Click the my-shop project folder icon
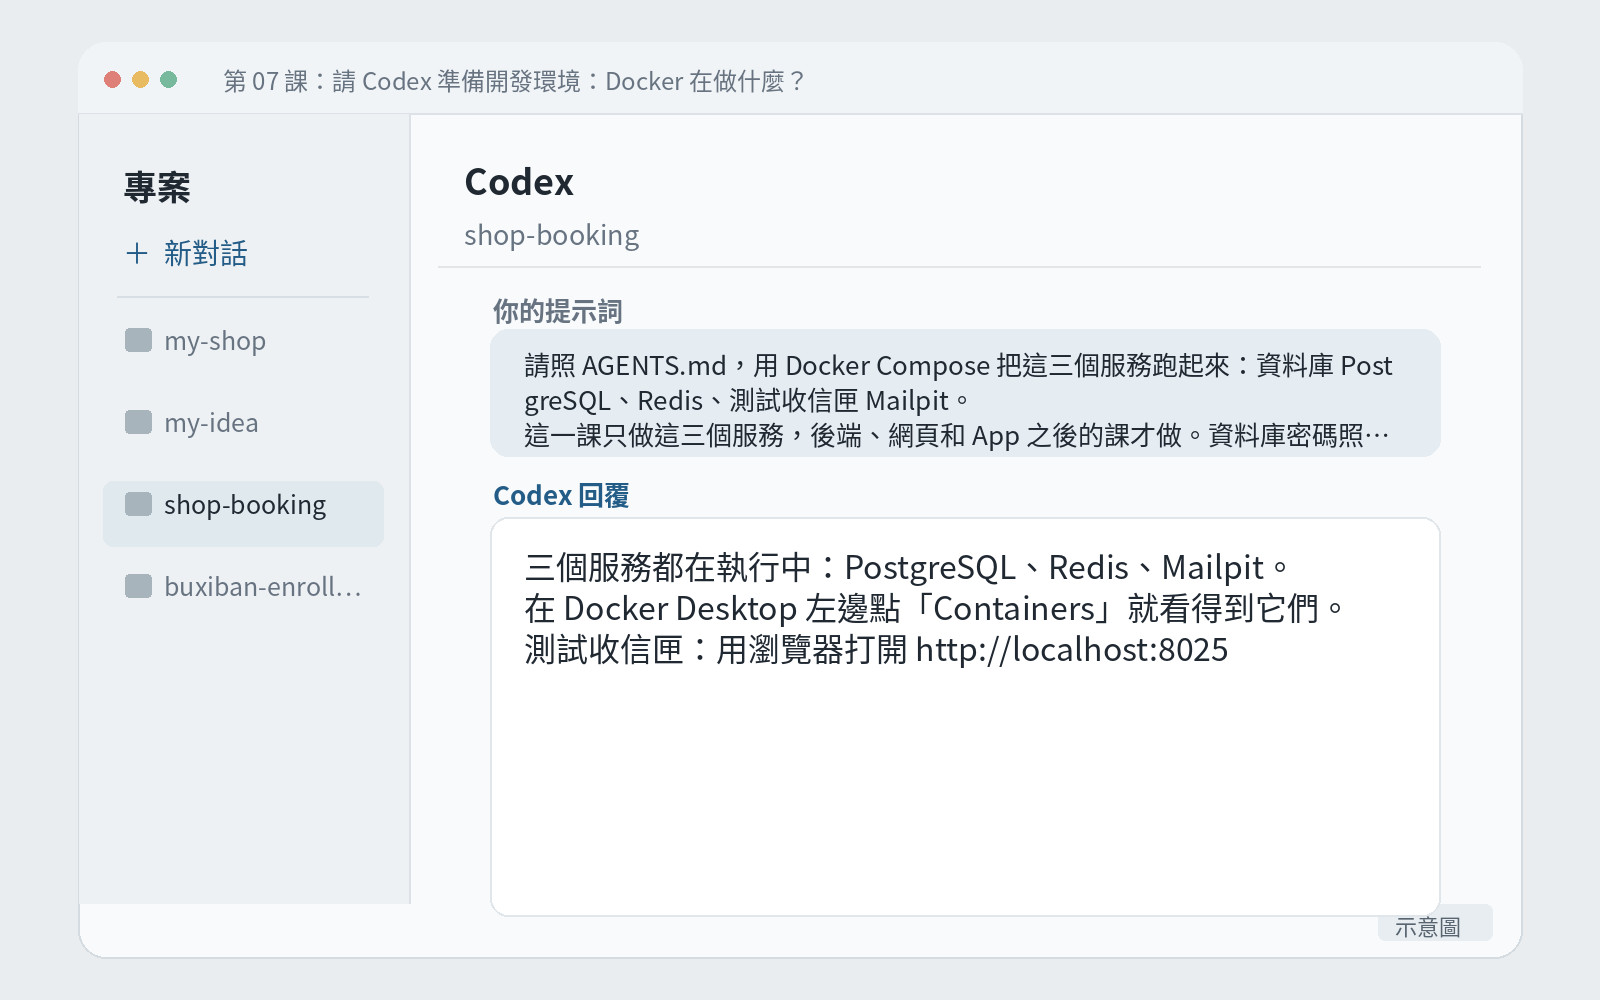 (x=138, y=340)
